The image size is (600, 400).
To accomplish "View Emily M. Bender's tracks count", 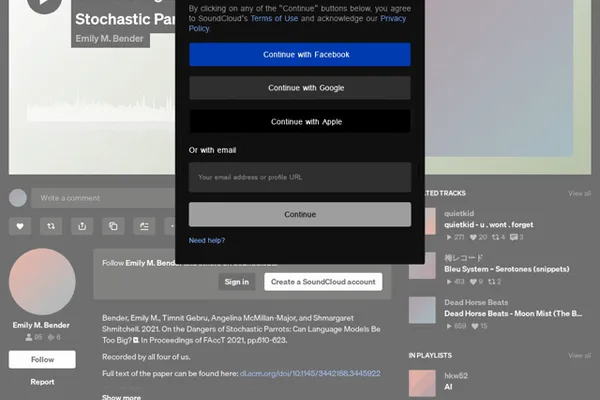I will click(54, 337).
